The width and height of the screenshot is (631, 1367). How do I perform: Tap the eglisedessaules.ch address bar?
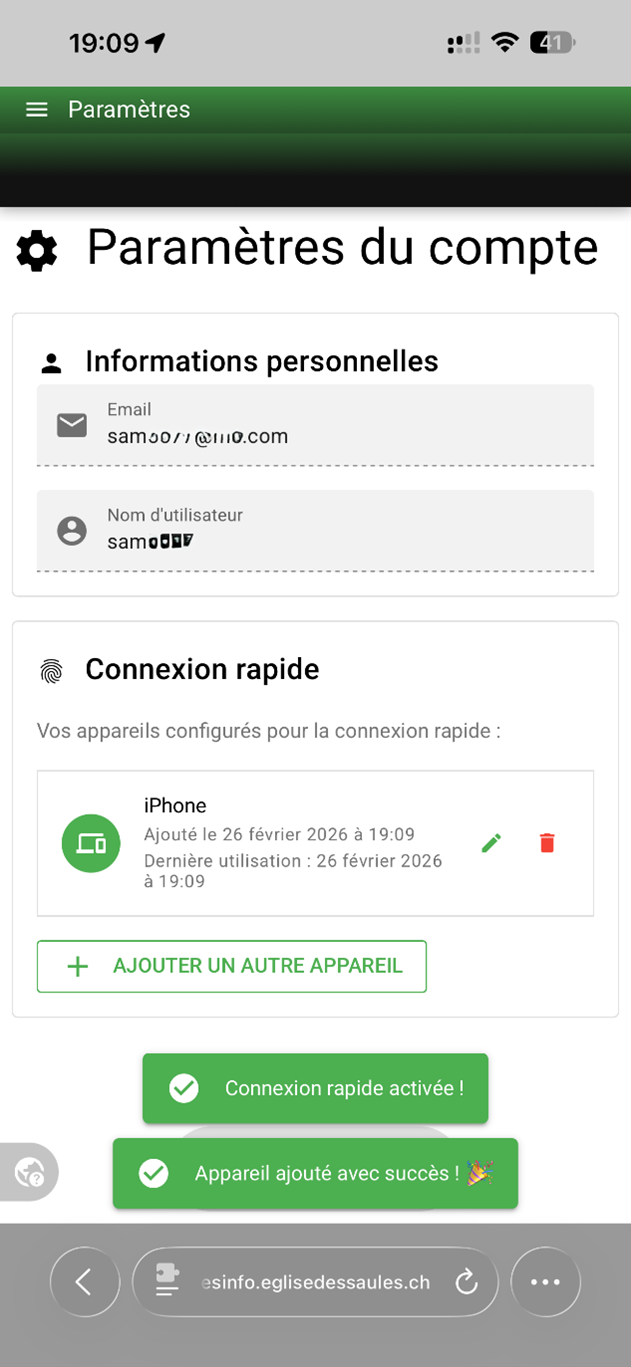(x=315, y=1282)
